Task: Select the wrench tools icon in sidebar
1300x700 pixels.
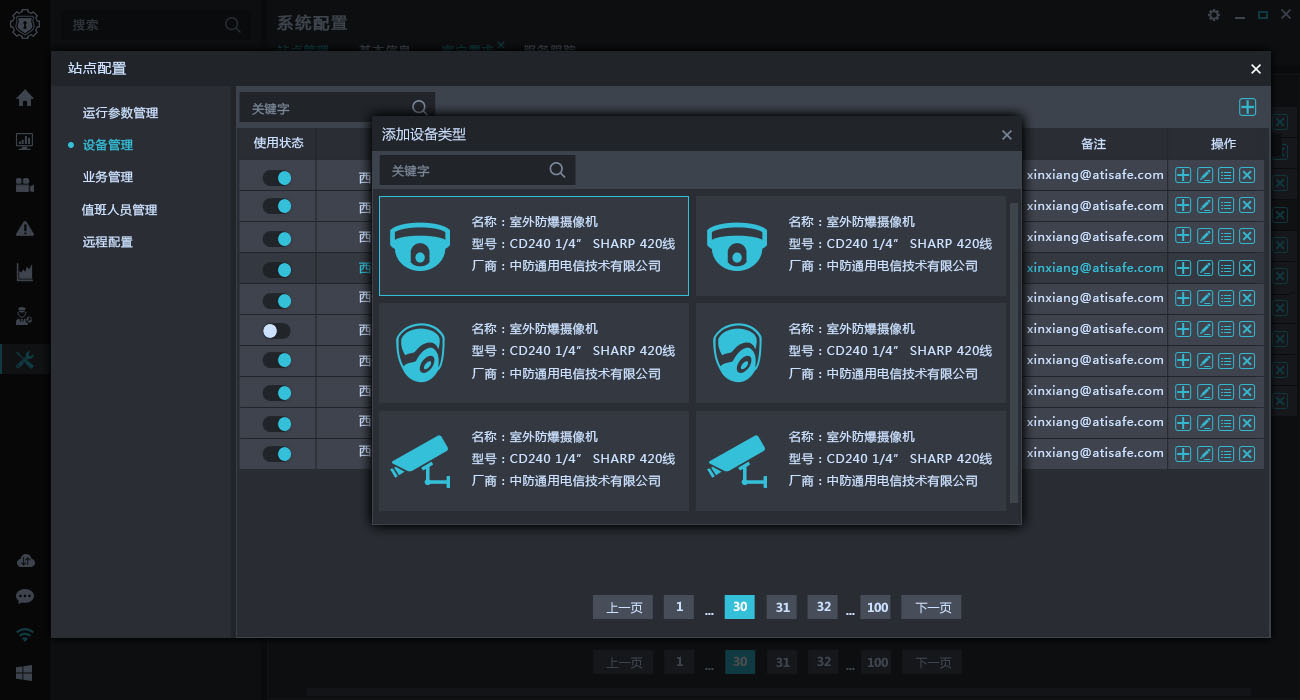Action: coord(25,358)
